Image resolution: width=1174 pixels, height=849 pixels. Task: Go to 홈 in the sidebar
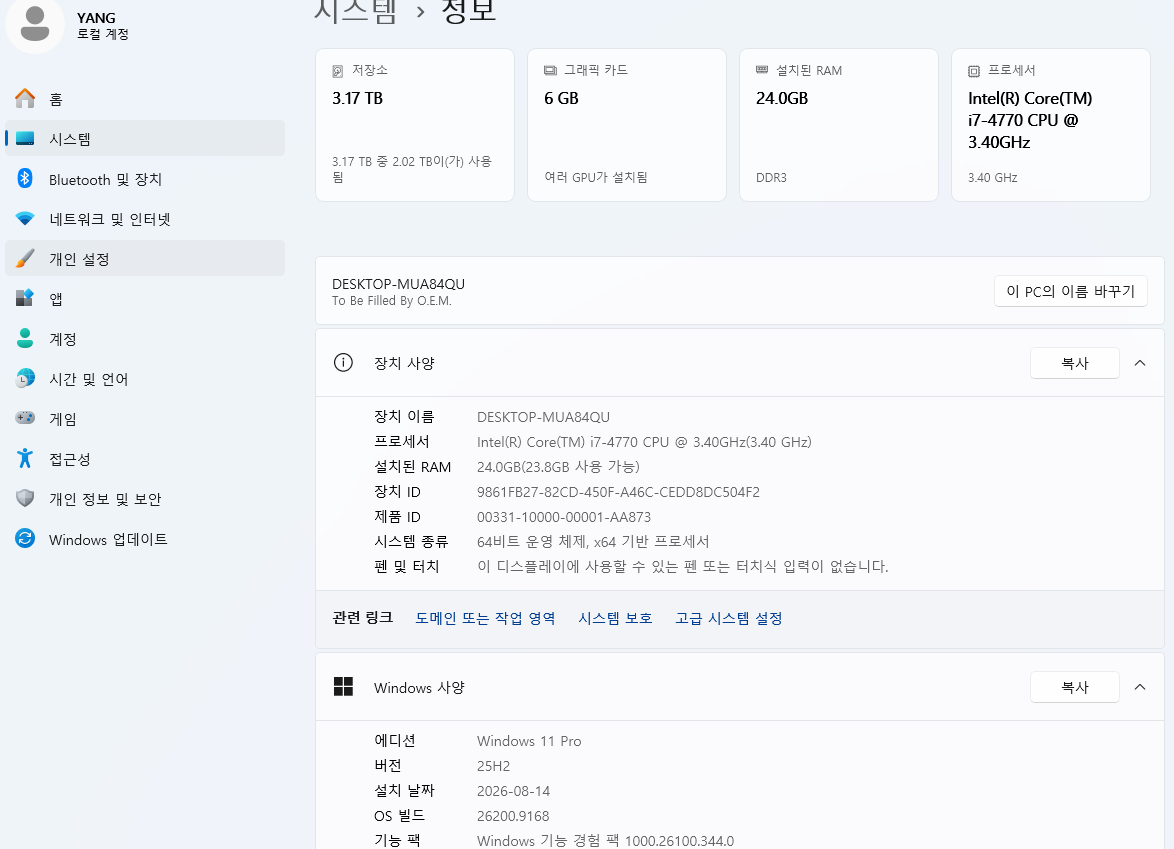pyautogui.click(x=145, y=99)
